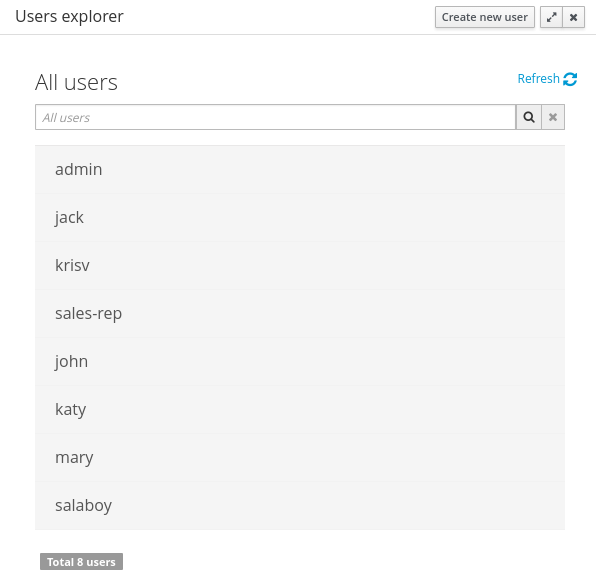Focus the All users search field

[275, 117]
